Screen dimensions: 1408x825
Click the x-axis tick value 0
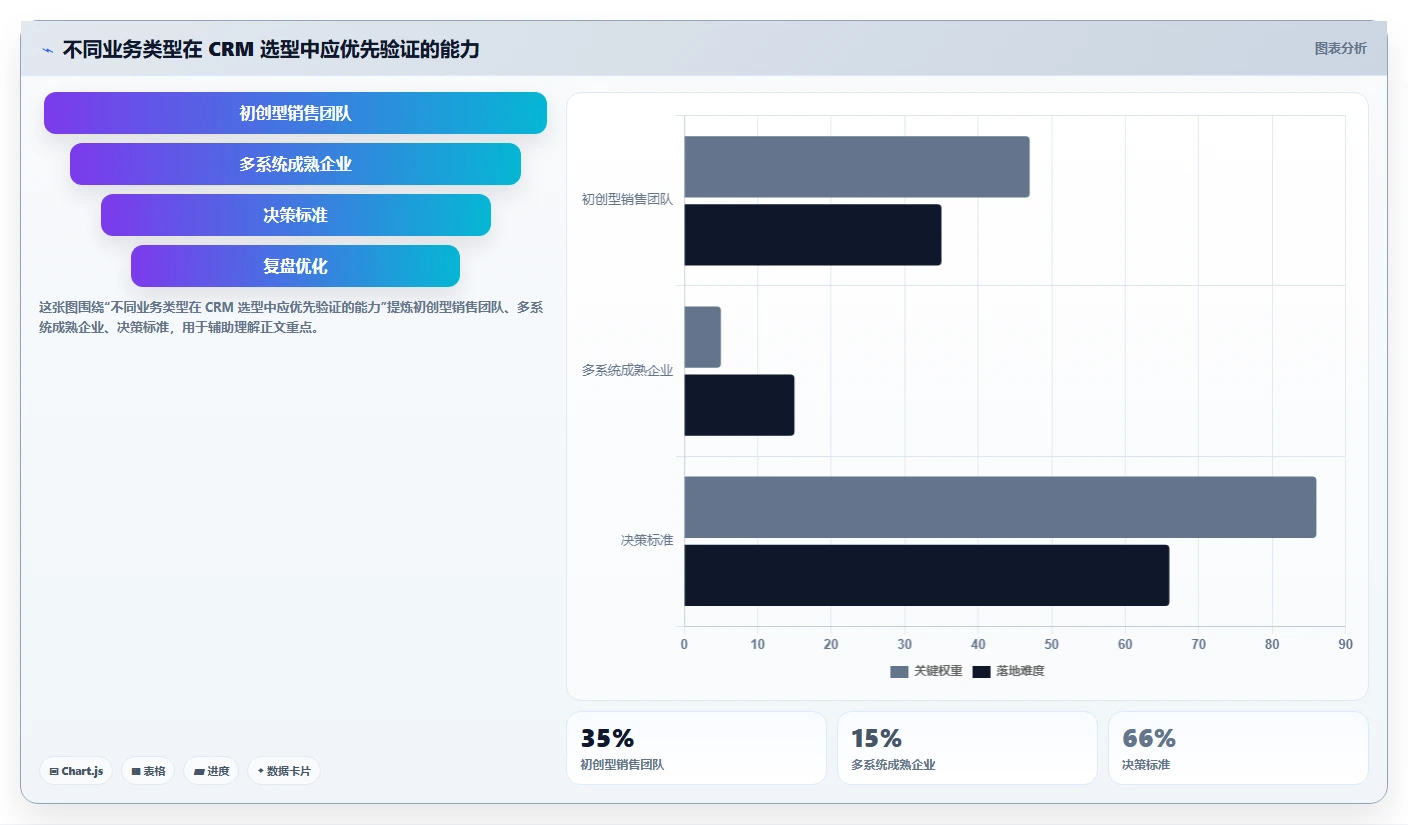point(684,644)
